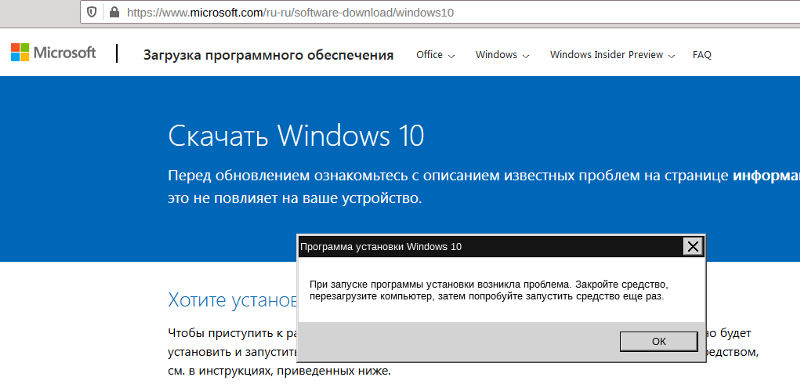
Task: Click the Microsoft logo
Action: tap(54, 53)
